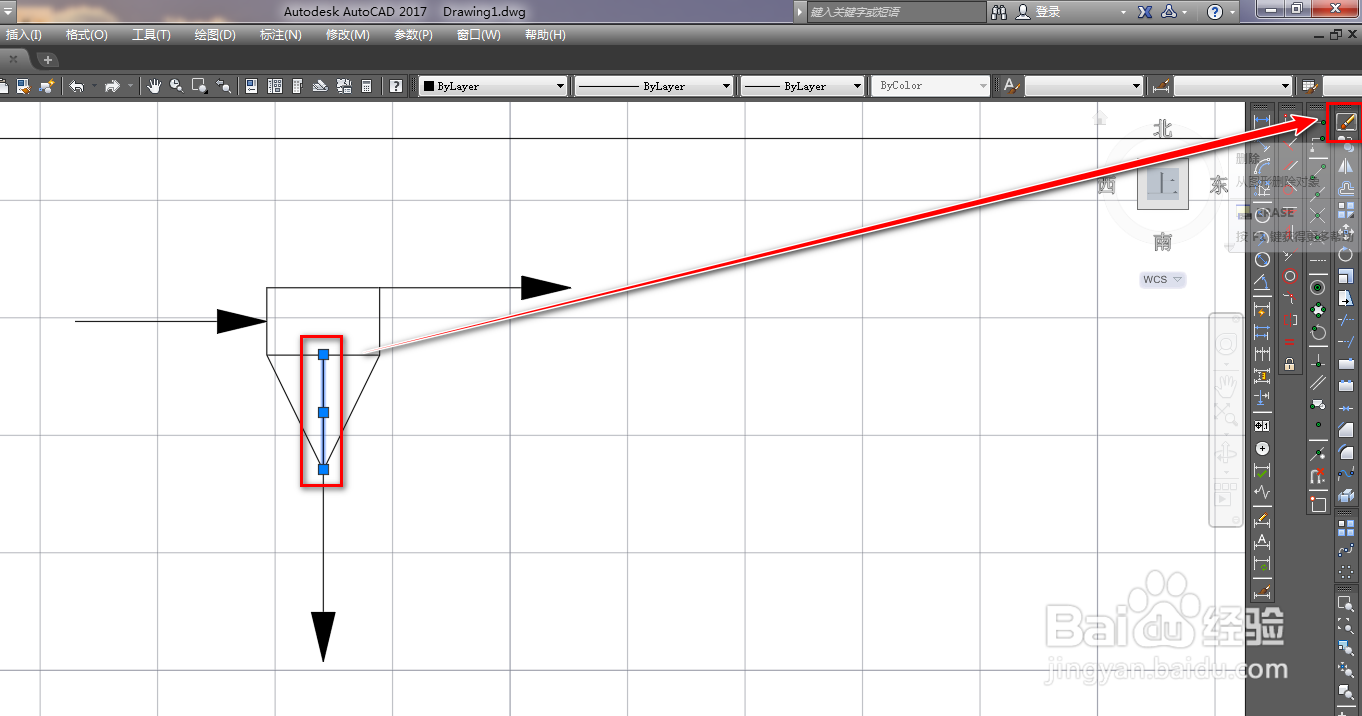Open the 帮助(H) menu
Viewport: 1362px width, 716px height.
click(x=545, y=35)
